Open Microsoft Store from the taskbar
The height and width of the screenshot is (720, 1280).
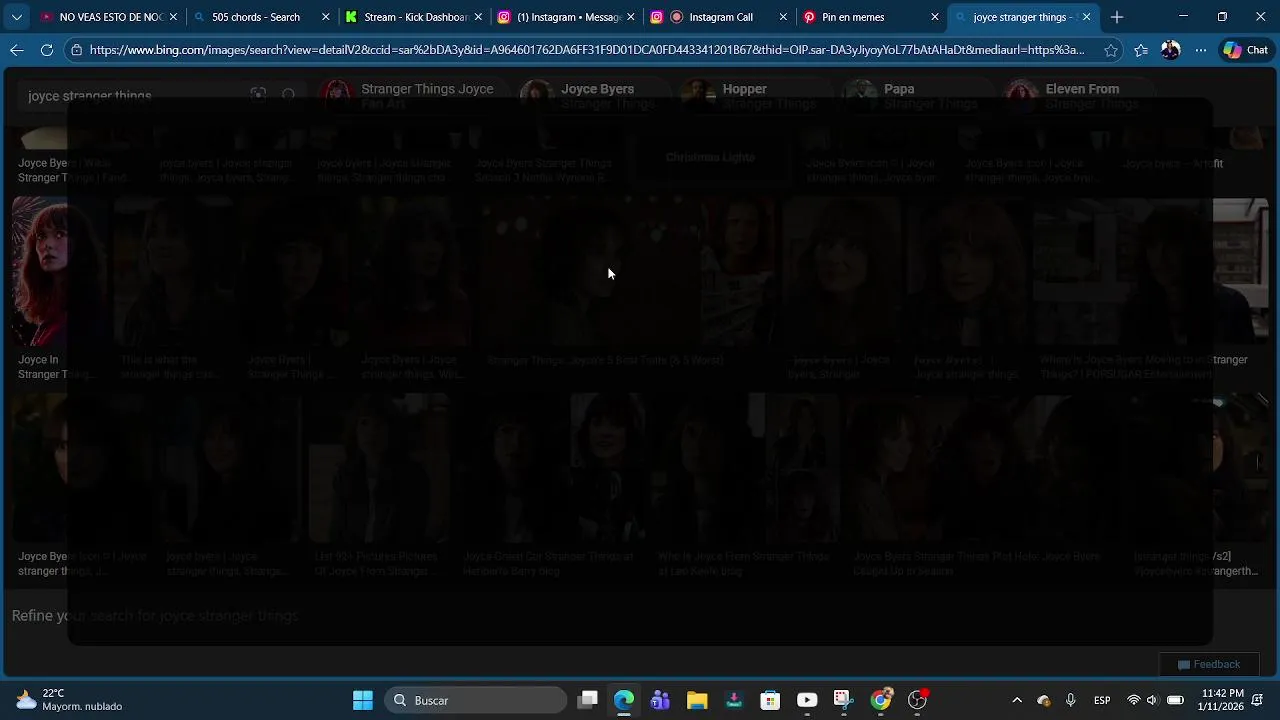coord(770,700)
